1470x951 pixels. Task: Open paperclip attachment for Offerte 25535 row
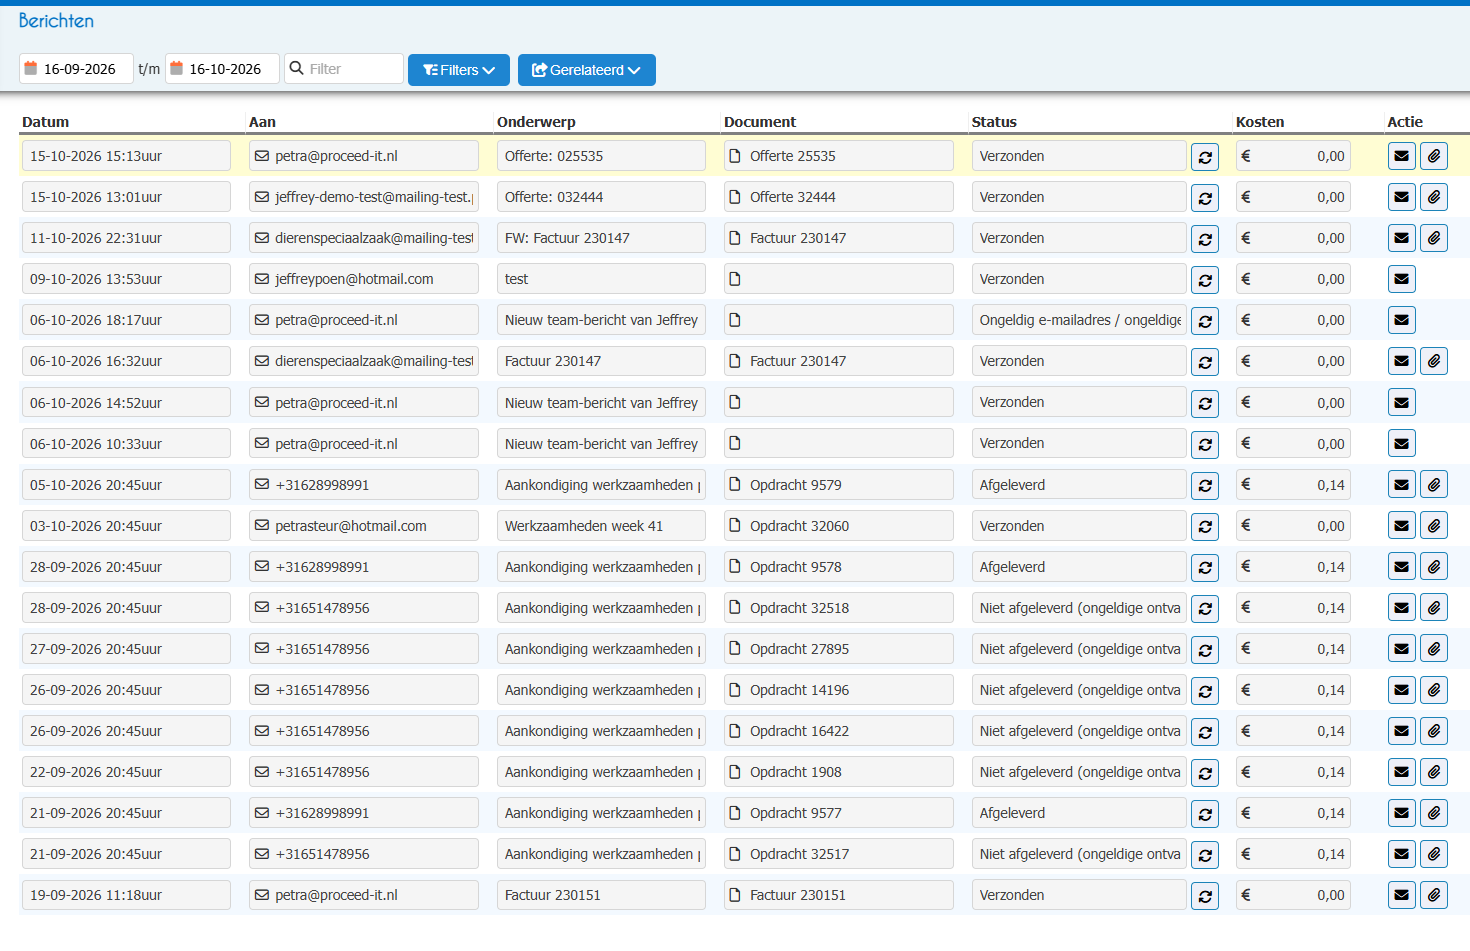[x=1434, y=156]
